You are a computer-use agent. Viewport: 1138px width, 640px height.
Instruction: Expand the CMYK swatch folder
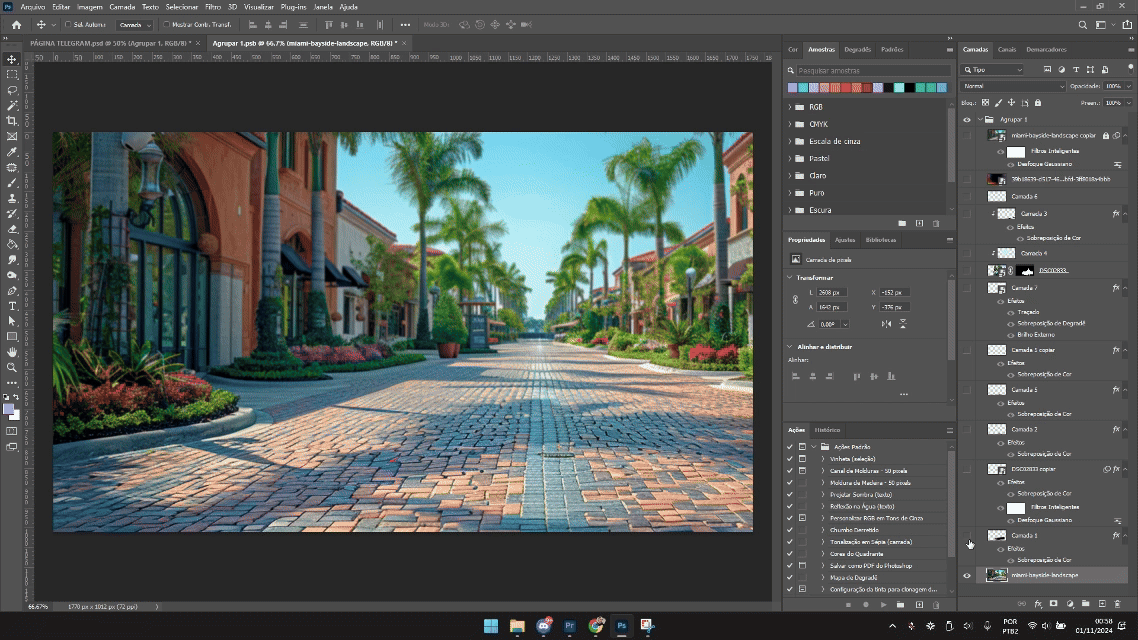790,124
